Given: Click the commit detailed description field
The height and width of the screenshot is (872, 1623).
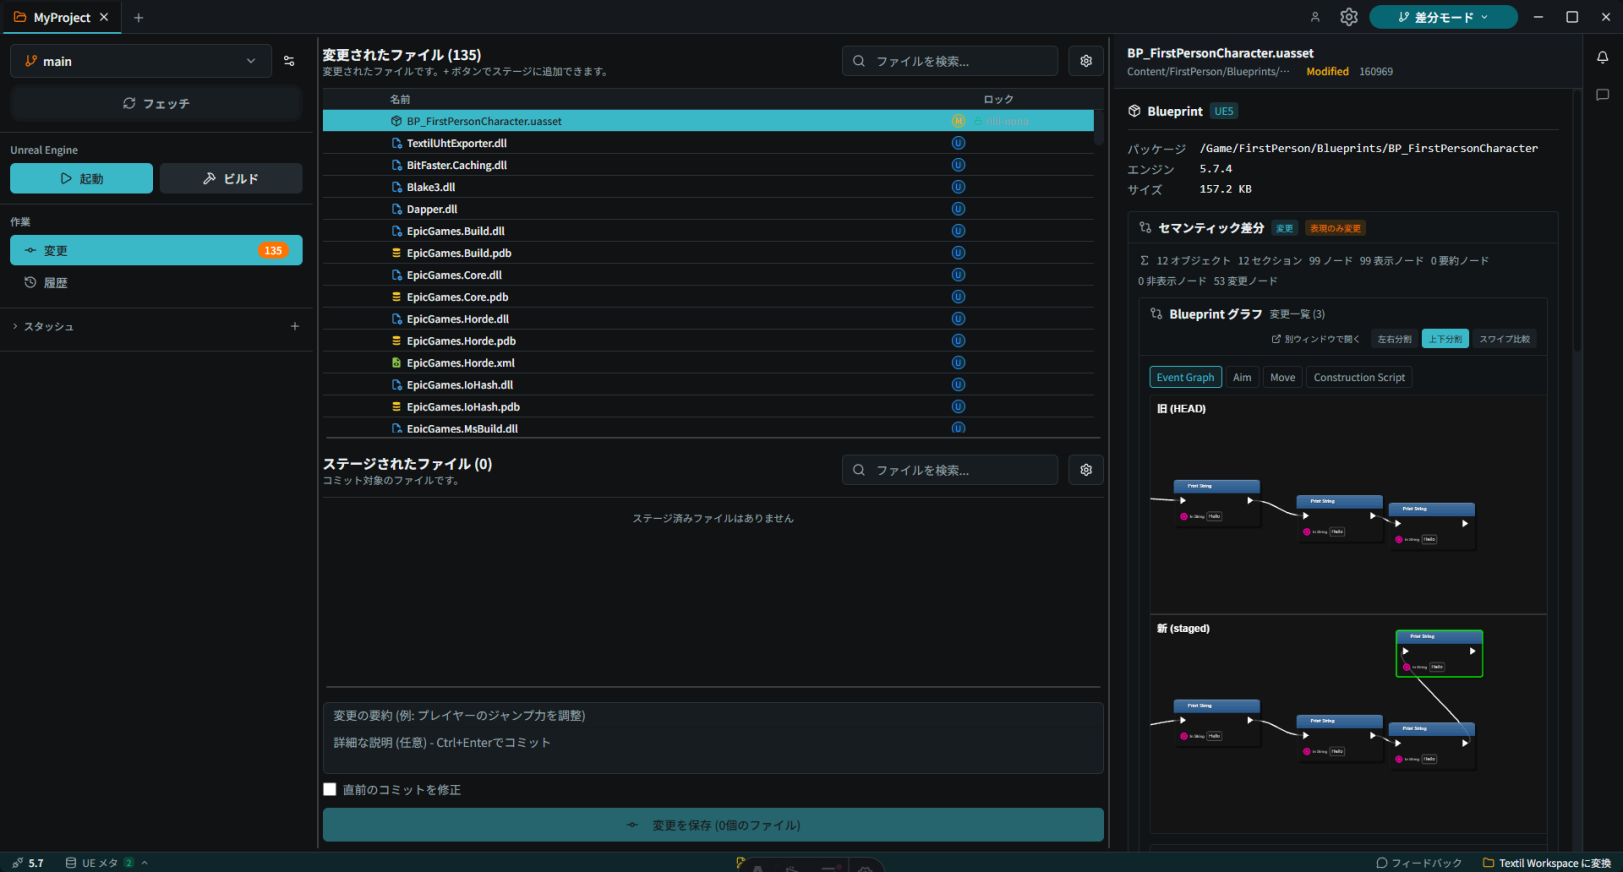Looking at the screenshot, I should coord(713,743).
